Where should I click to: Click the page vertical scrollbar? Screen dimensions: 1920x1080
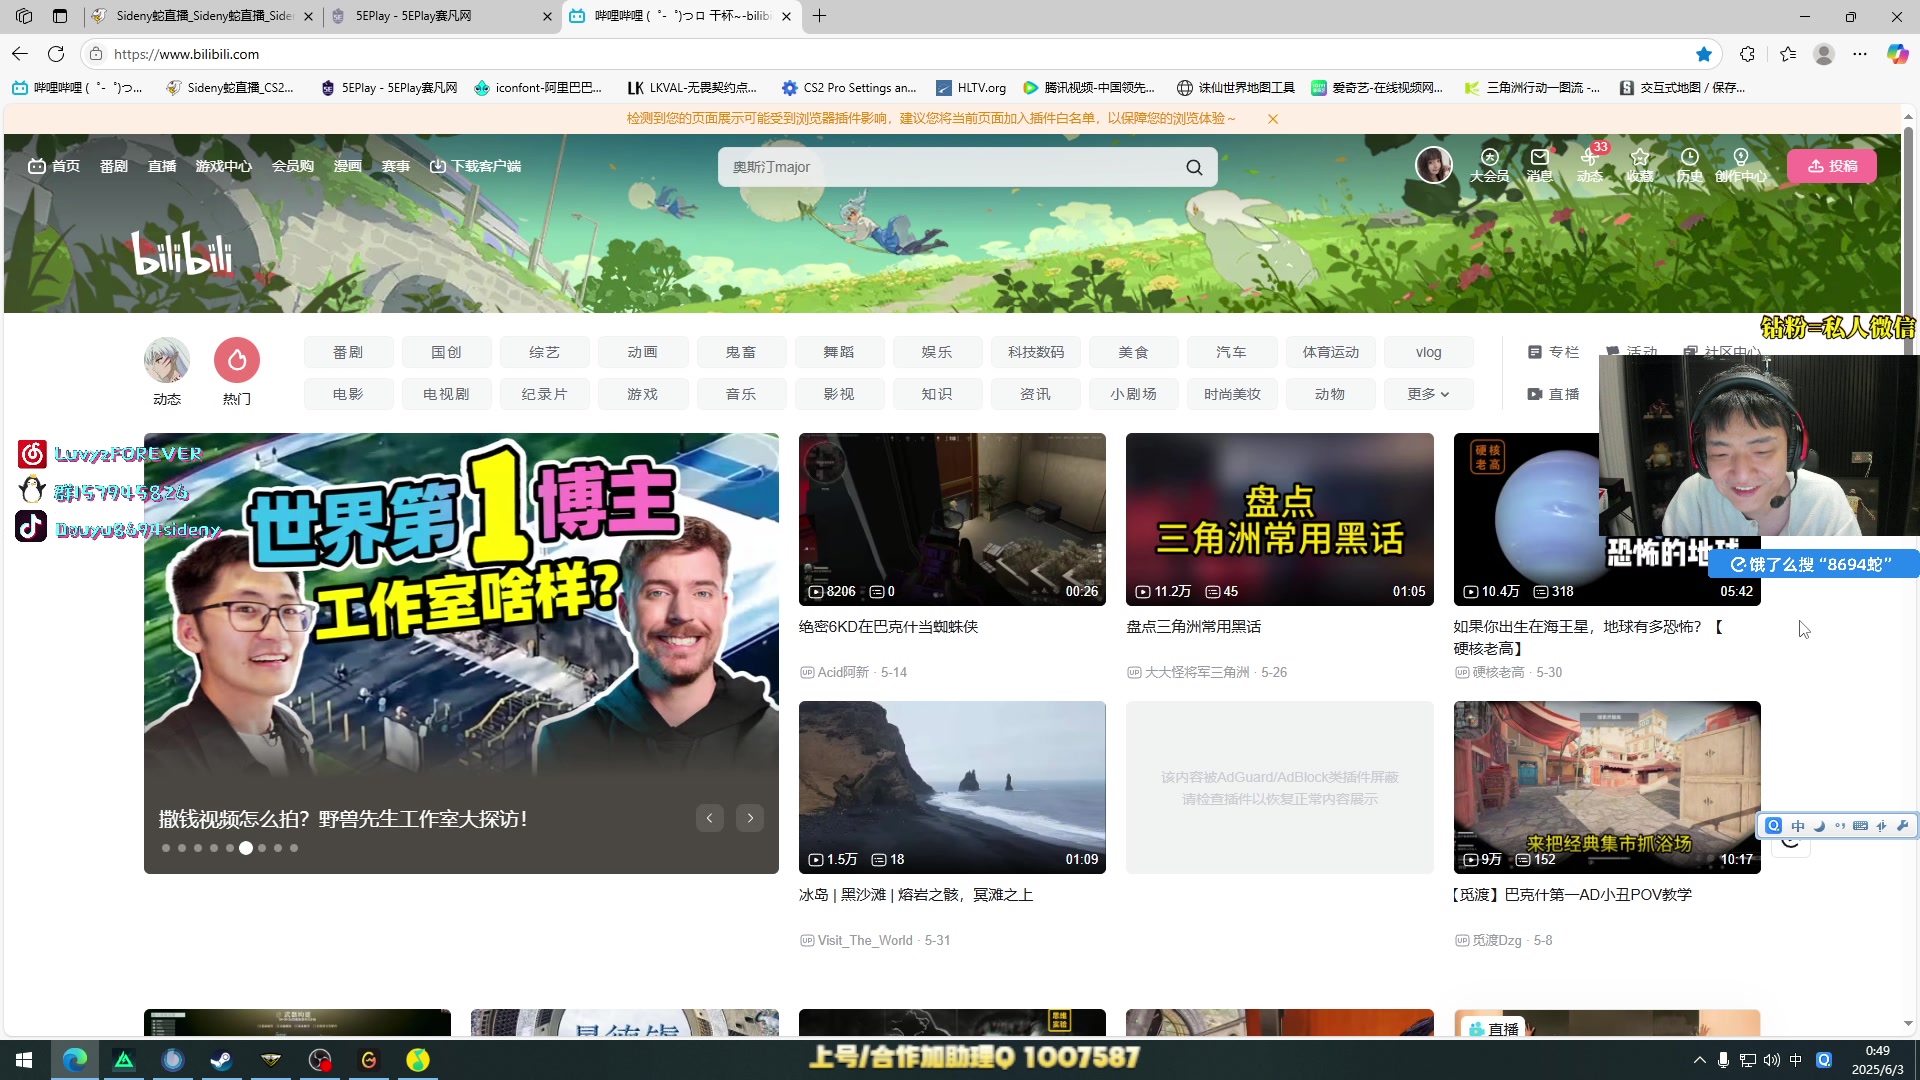tap(1908, 570)
